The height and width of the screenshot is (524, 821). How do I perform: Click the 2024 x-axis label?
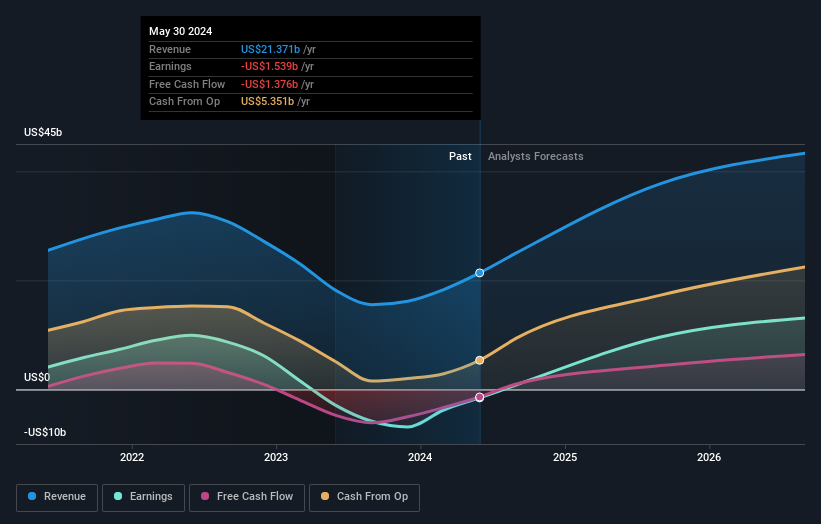tap(420, 457)
